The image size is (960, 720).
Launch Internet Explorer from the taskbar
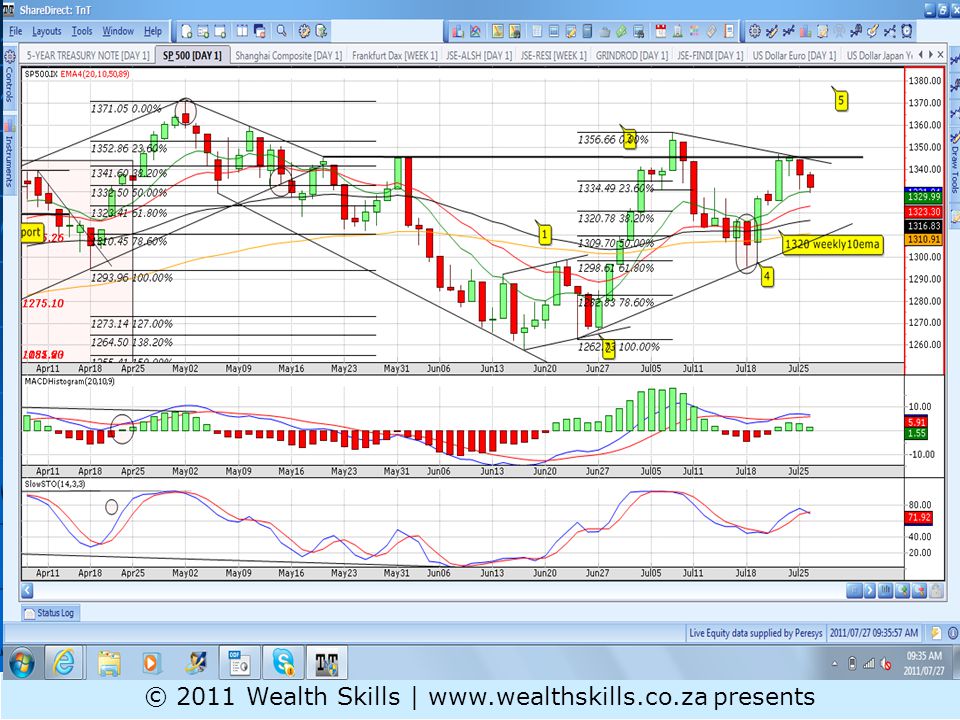point(64,663)
